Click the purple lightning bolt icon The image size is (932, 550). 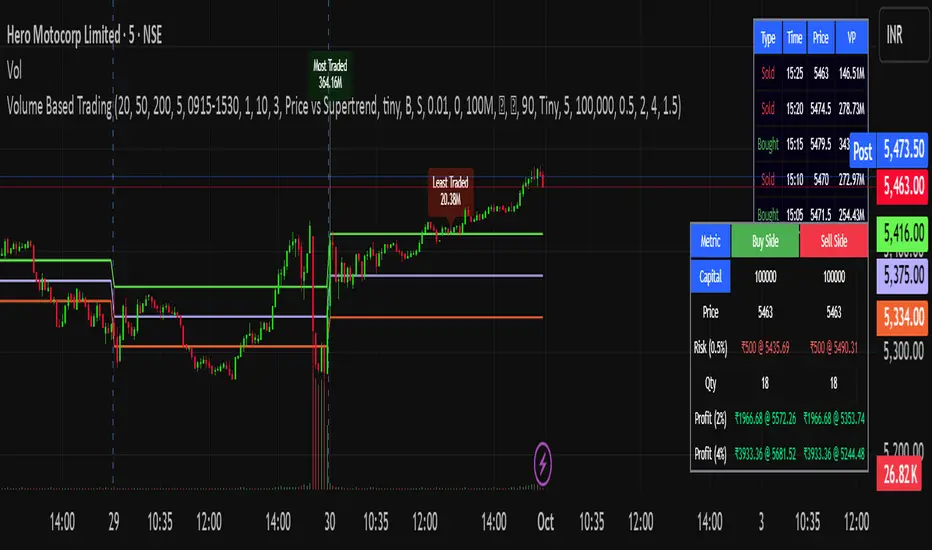click(543, 463)
